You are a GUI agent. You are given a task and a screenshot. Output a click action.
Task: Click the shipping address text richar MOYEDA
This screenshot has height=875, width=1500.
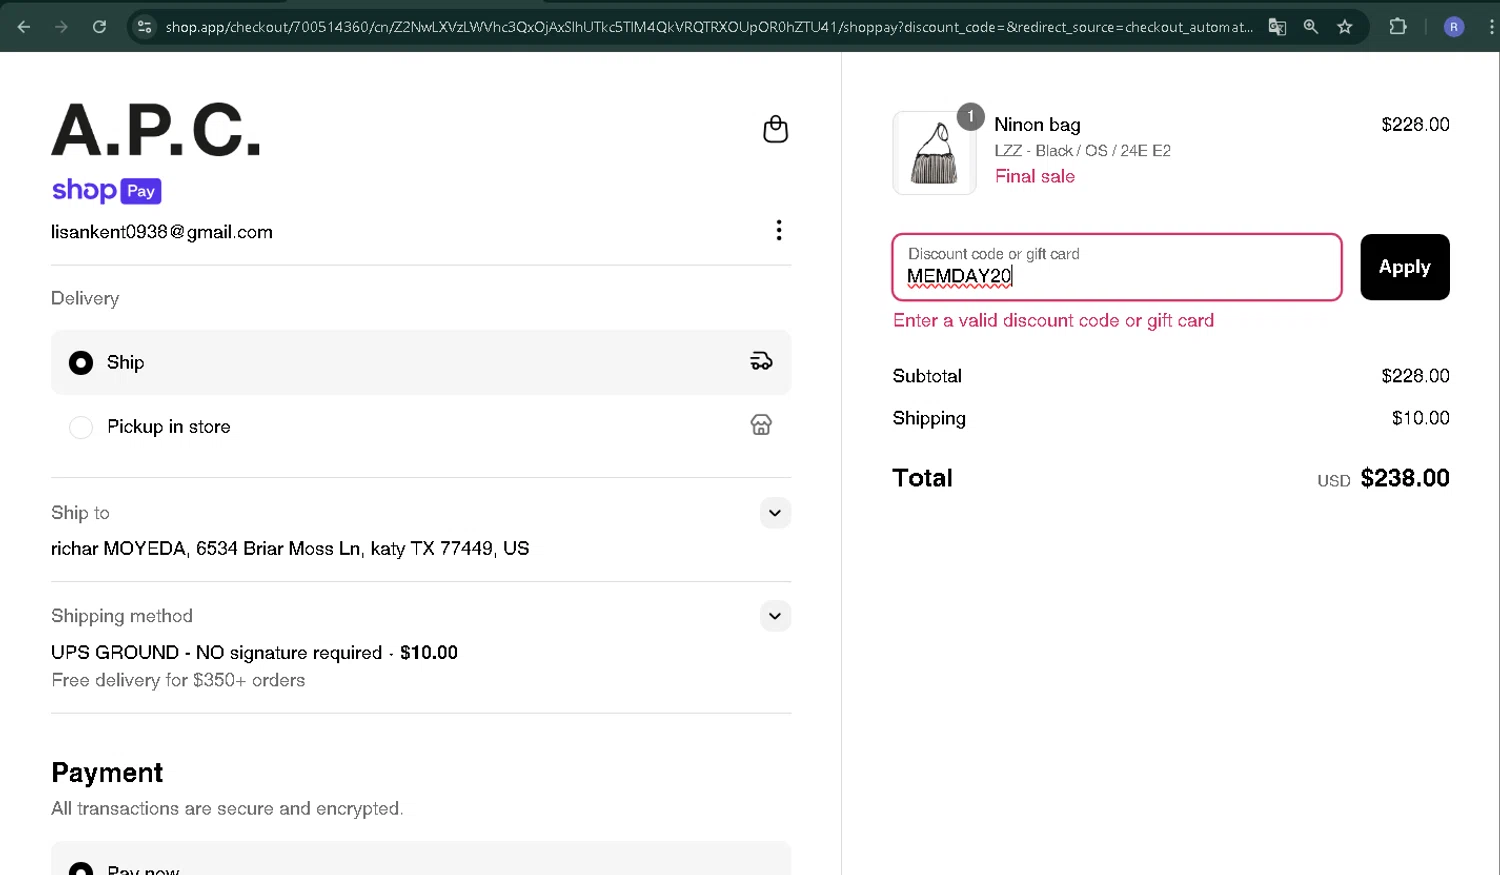click(290, 548)
